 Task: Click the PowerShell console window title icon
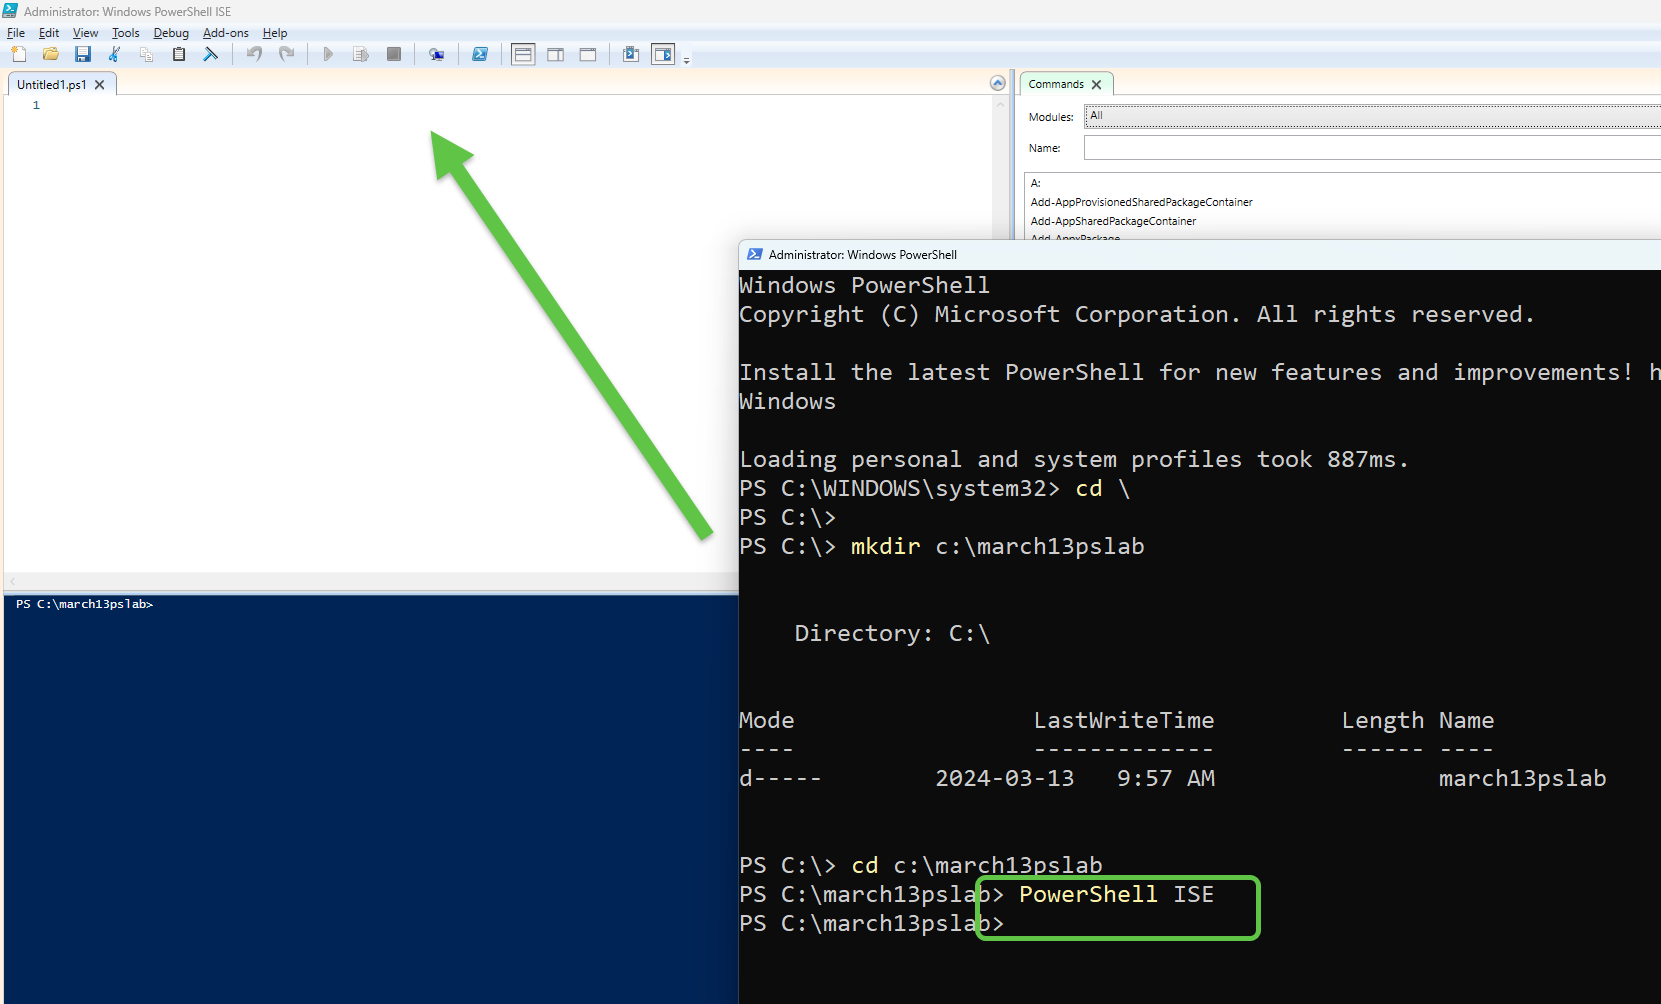click(x=755, y=255)
